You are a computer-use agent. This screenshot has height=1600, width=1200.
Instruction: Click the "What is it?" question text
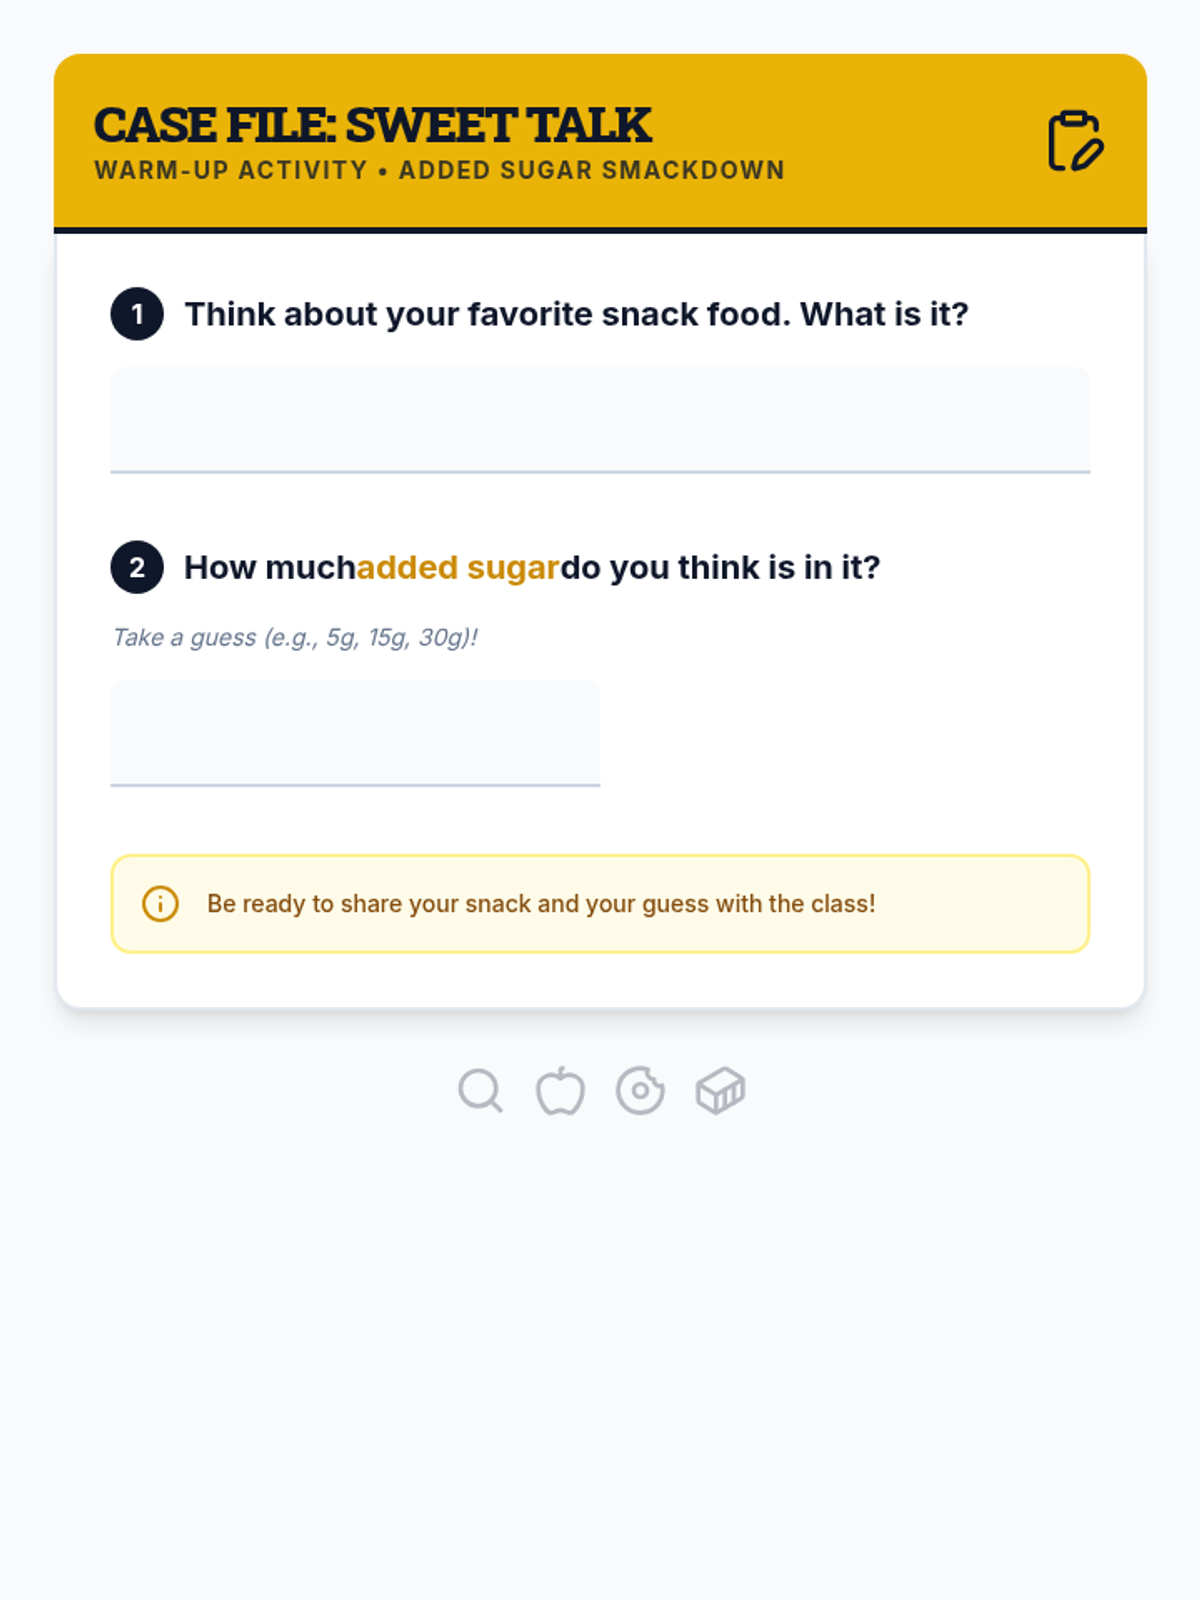tap(884, 314)
